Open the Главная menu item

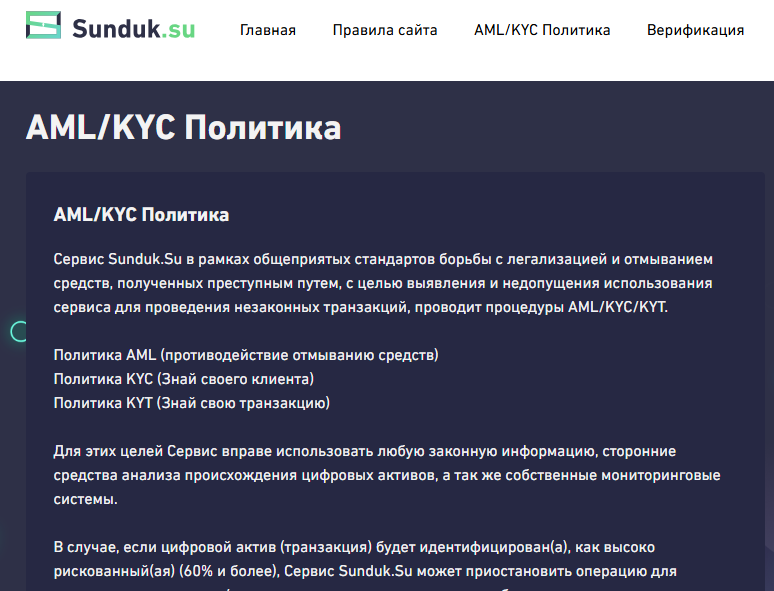(268, 30)
